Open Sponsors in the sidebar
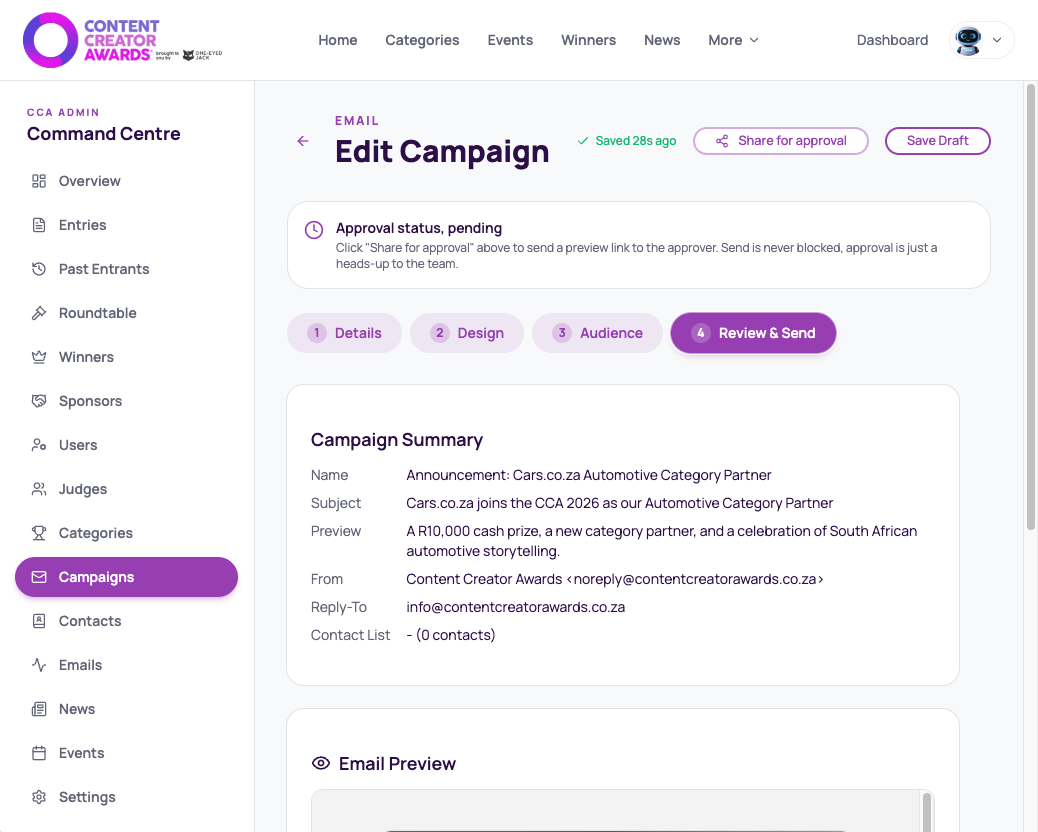The width and height of the screenshot is (1038, 832). click(126, 401)
